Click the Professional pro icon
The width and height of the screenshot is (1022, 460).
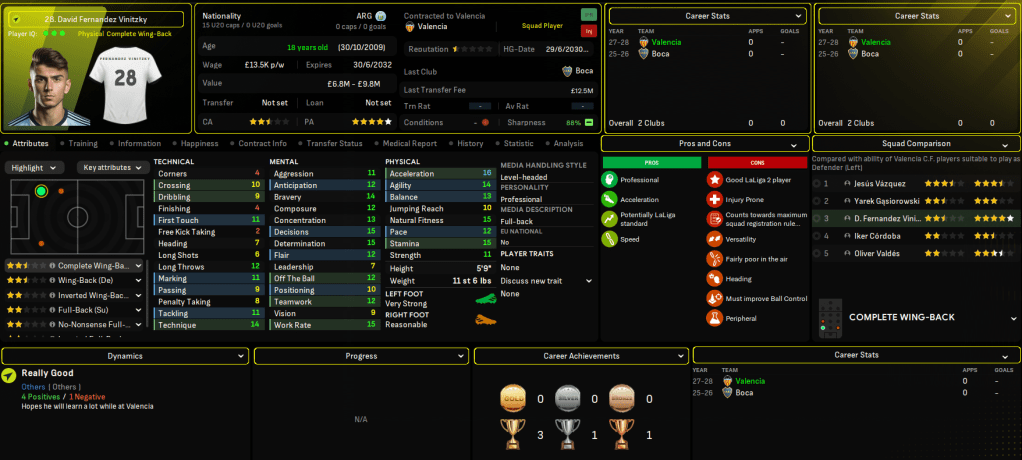pyautogui.click(x=609, y=180)
